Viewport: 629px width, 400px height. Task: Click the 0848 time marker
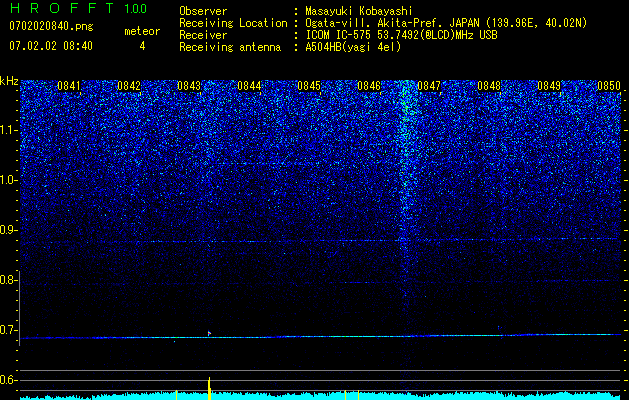pyautogui.click(x=489, y=86)
